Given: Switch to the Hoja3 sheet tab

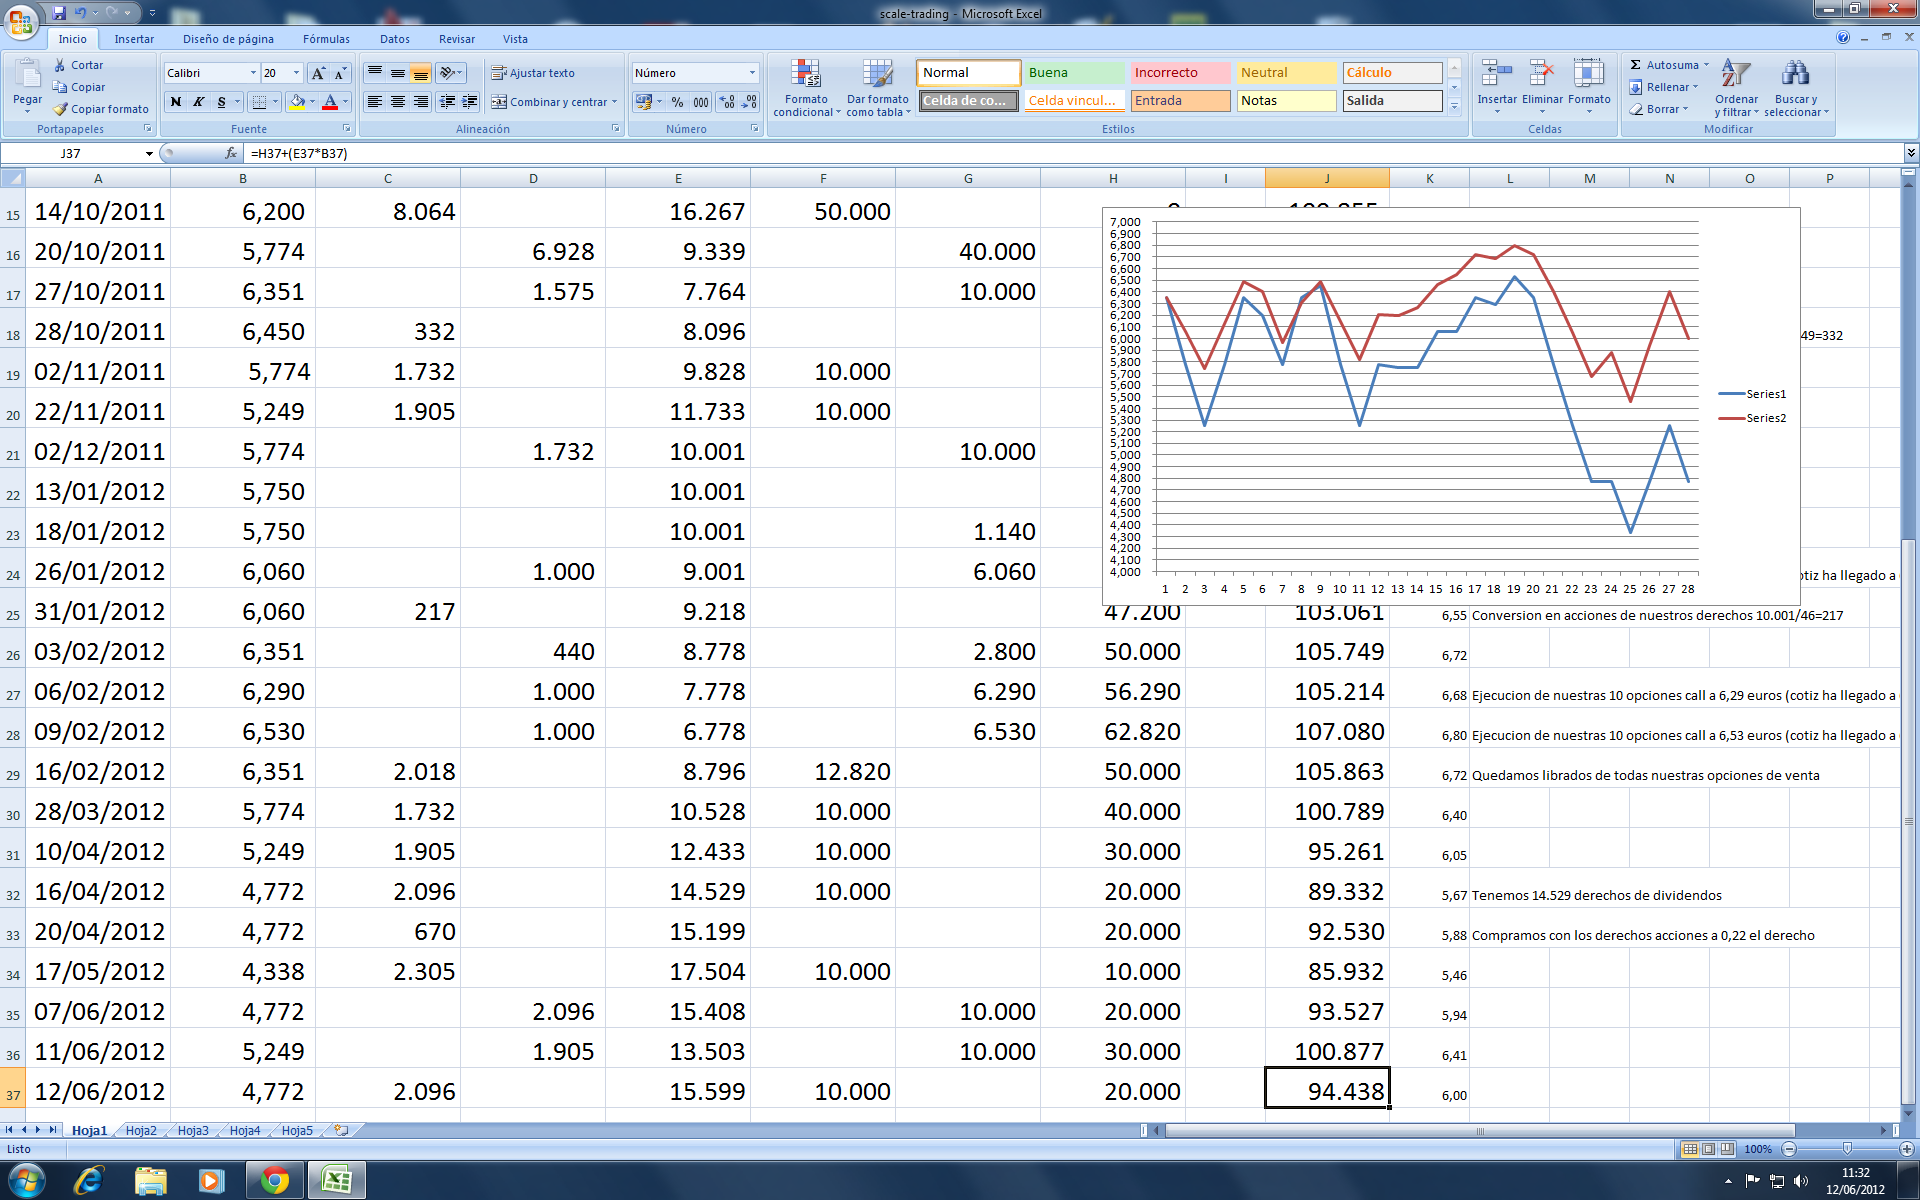Looking at the screenshot, I should pyautogui.click(x=193, y=1130).
